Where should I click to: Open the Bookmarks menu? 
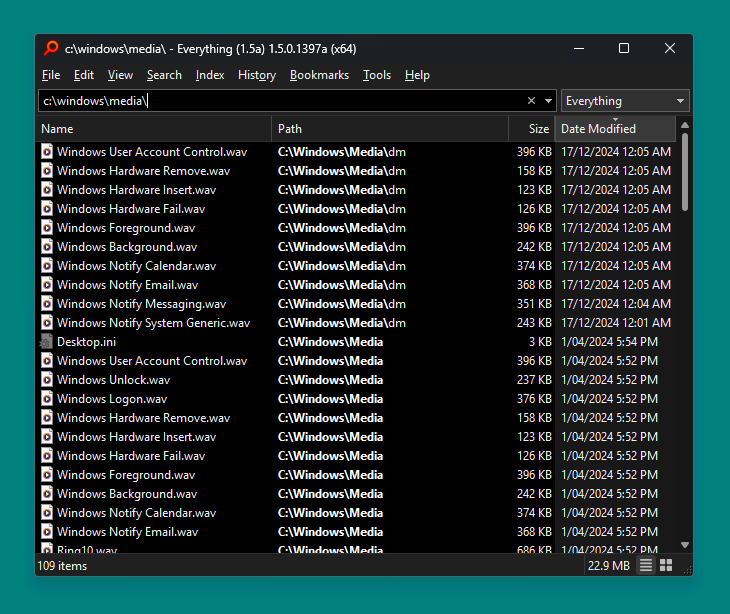pos(319,75)
